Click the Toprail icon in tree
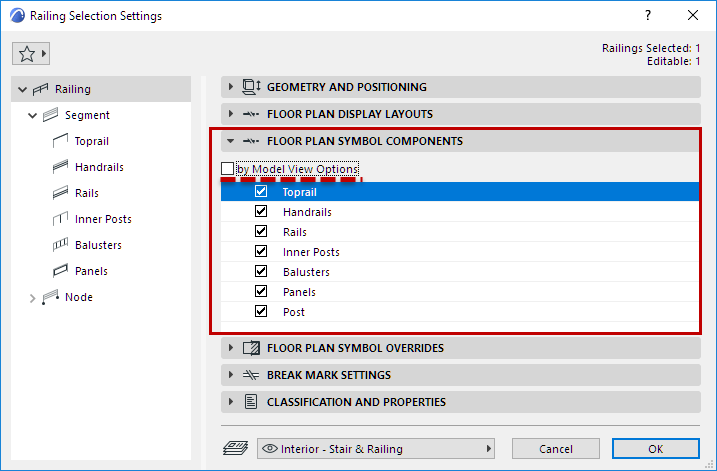 point(58,141)
